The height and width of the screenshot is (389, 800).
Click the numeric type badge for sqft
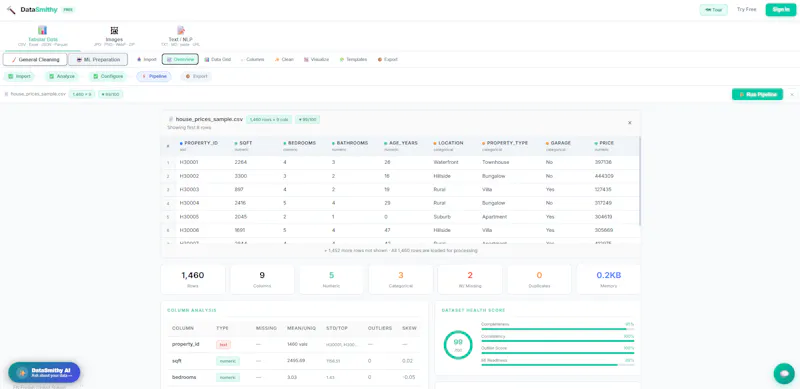tap(228, 361)
